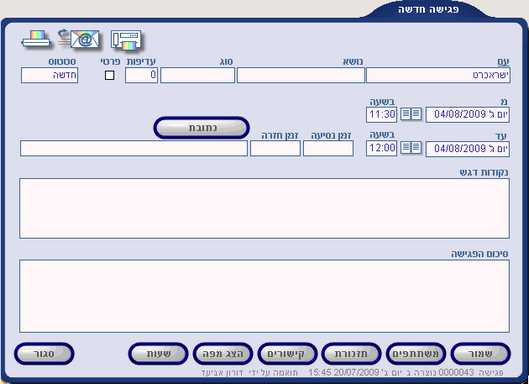Click the נקודות דגש text area
Screen dimensions: 529x384
click(x=264, y=209)
